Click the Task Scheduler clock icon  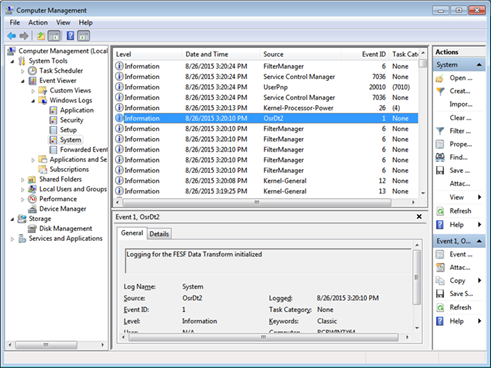[32, 71]
